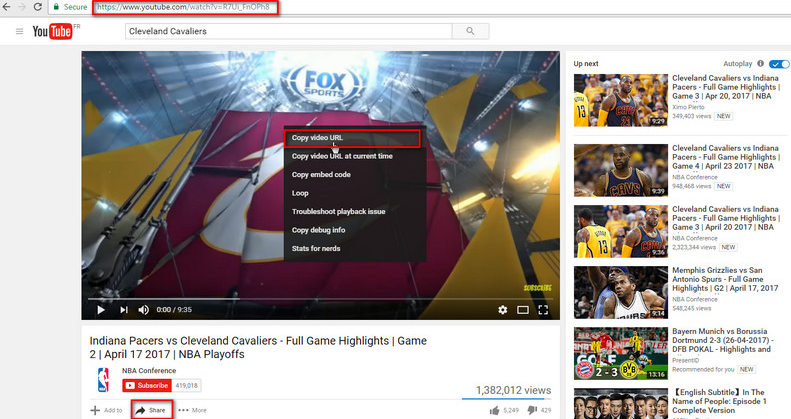Viewport: 791px width, 419px height.
Task: Click the Ximo Pierto channel name
Action: (688, 107)
